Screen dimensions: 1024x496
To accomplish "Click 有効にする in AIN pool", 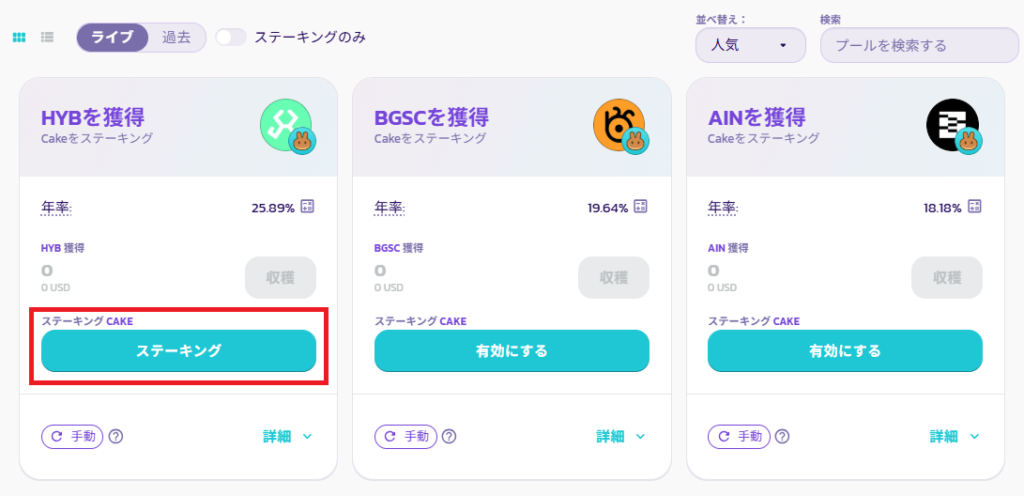I will tap(845, 350).
